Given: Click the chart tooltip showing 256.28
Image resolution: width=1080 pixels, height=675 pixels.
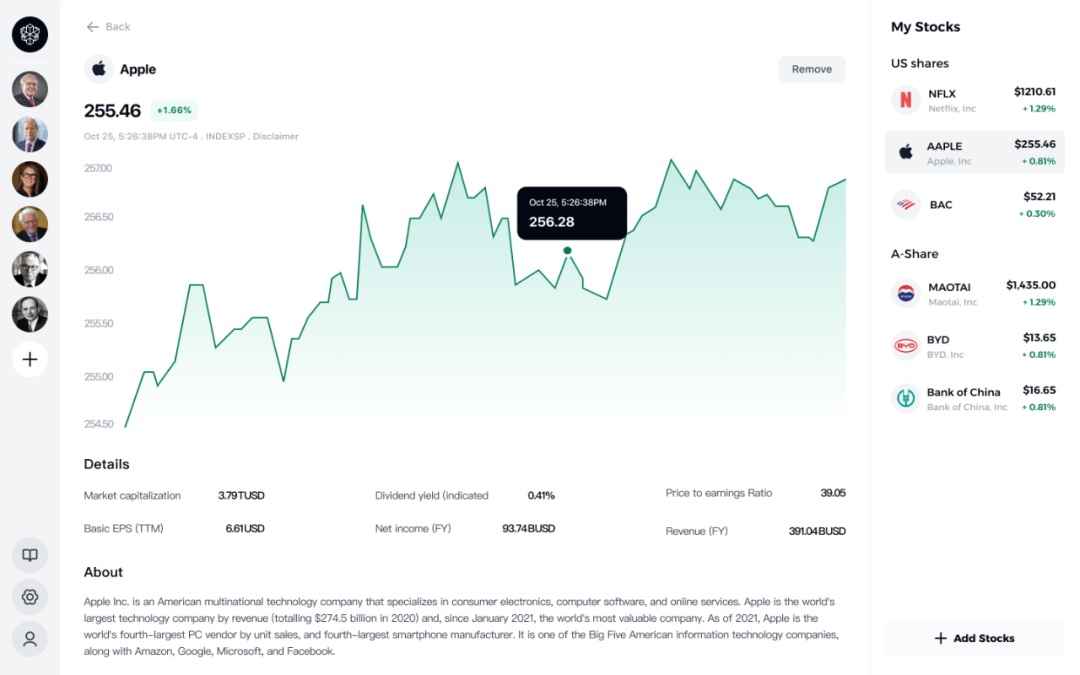Looking at the screenshot, I should click(x=571, y=212).
